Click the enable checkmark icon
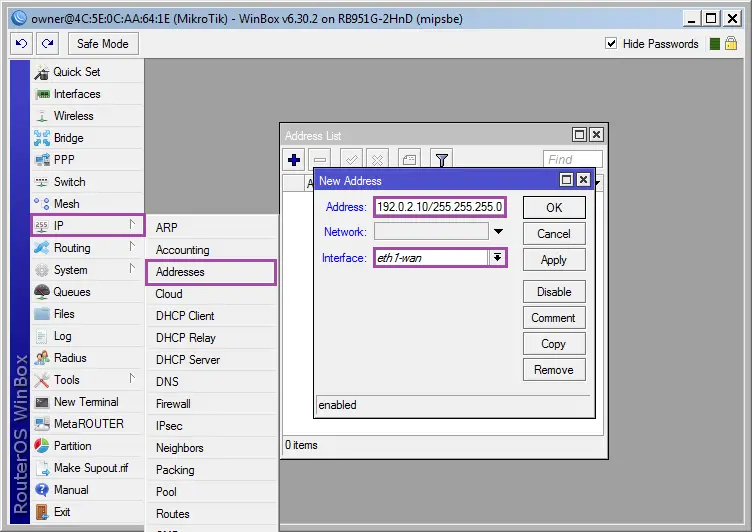This screenshot has height=532, width=752. (351, 159)
